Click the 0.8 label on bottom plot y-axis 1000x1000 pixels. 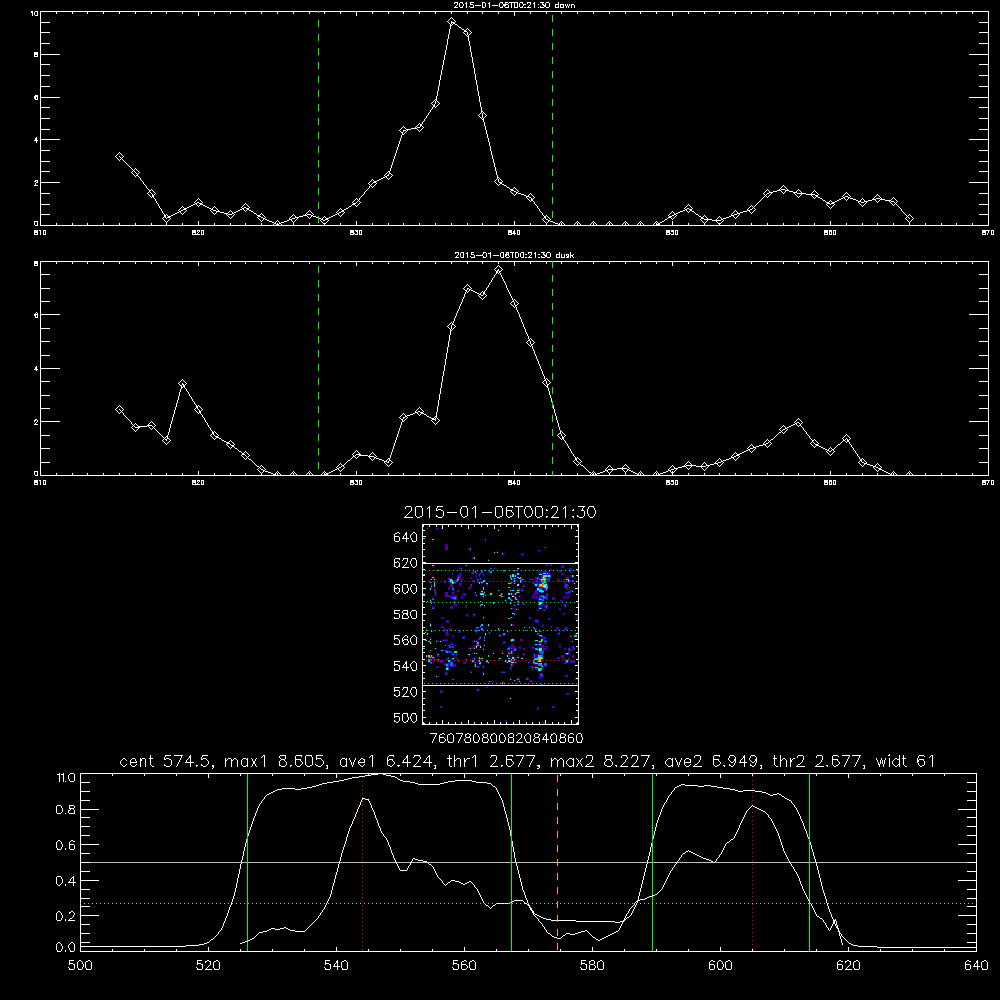pos(66,810)
